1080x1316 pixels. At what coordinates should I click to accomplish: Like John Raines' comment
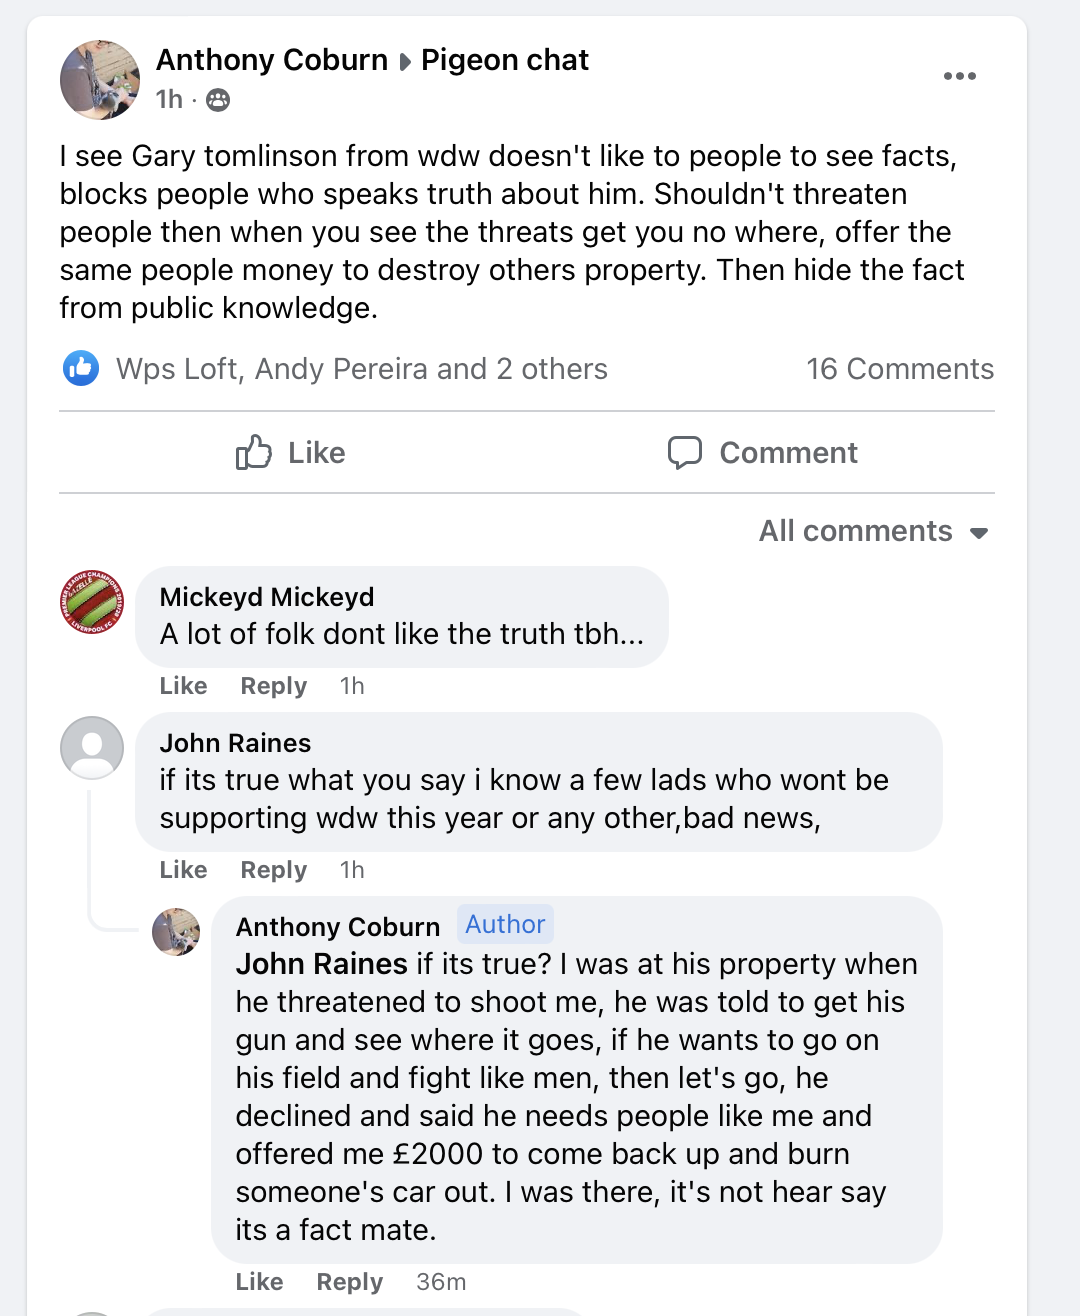184,870
